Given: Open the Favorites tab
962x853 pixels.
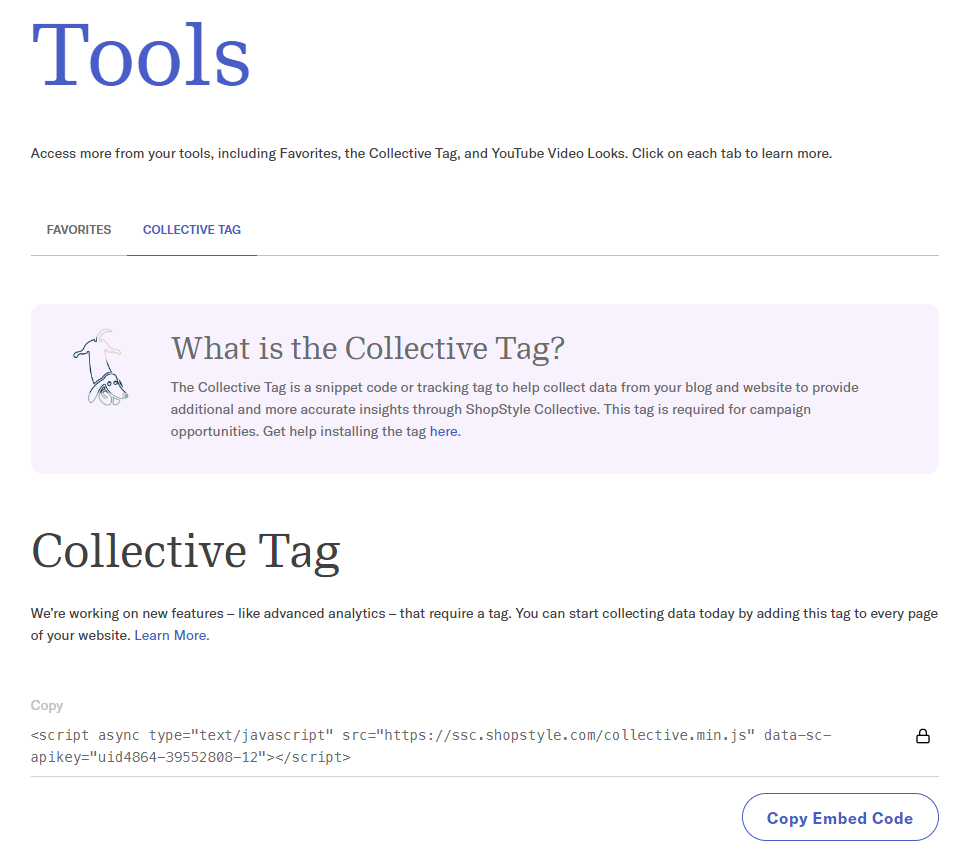Looking at the screenshot, I should (79, 230).
